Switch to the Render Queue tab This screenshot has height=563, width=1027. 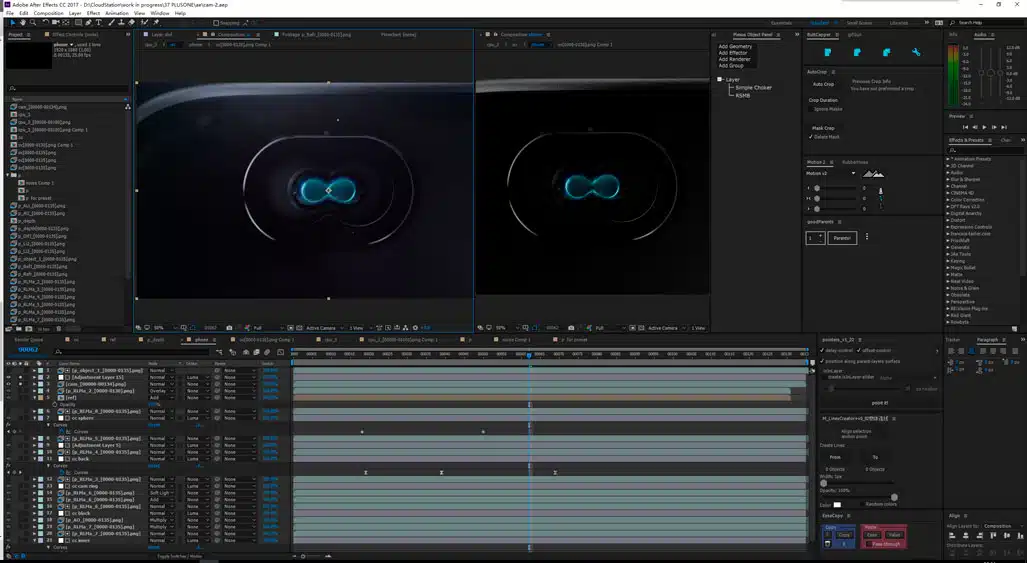[29, 339]
